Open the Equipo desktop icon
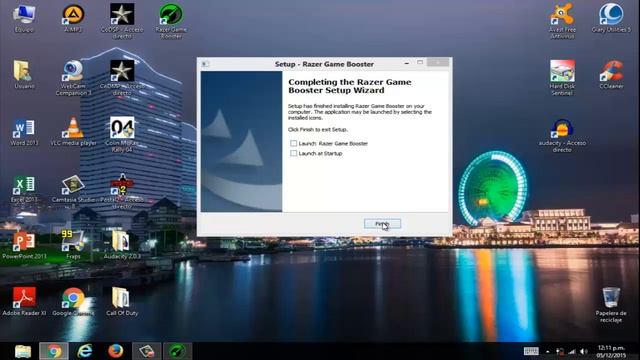 24,18
